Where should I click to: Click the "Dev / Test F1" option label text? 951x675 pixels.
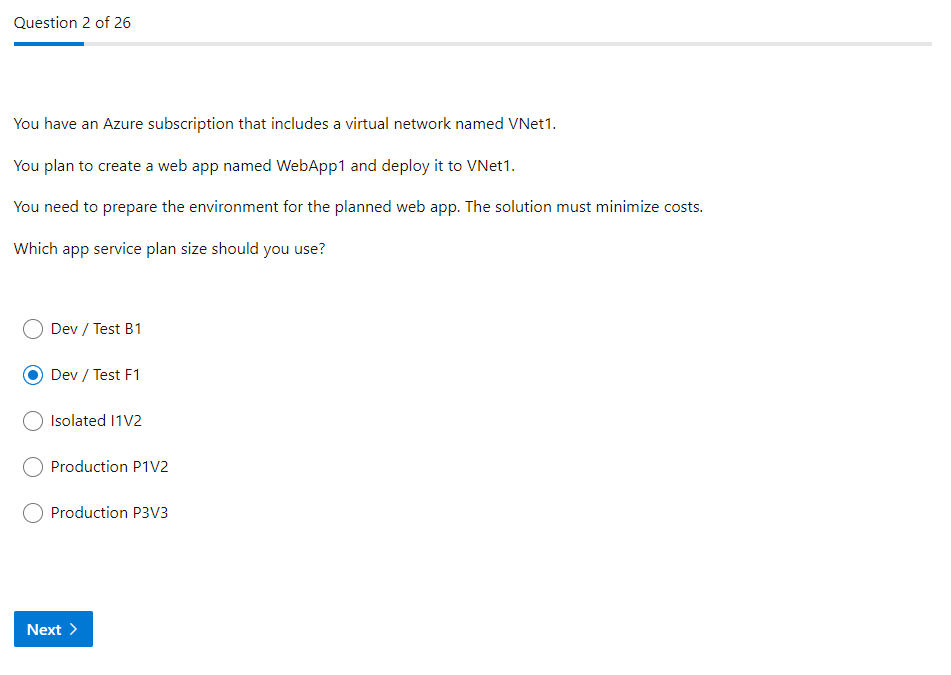(96, 375)
